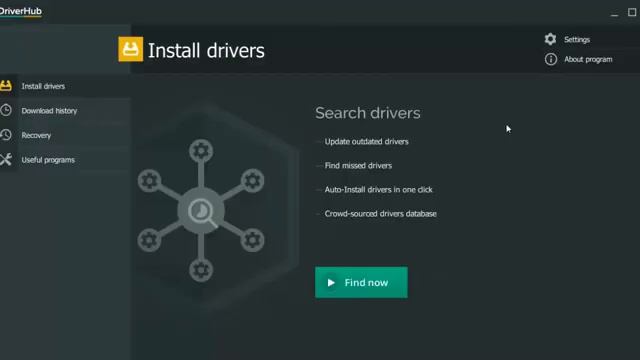Start the driver search with Find now
Image resolution: width=640 pixels, height=360 pixels.
(361, 282)
